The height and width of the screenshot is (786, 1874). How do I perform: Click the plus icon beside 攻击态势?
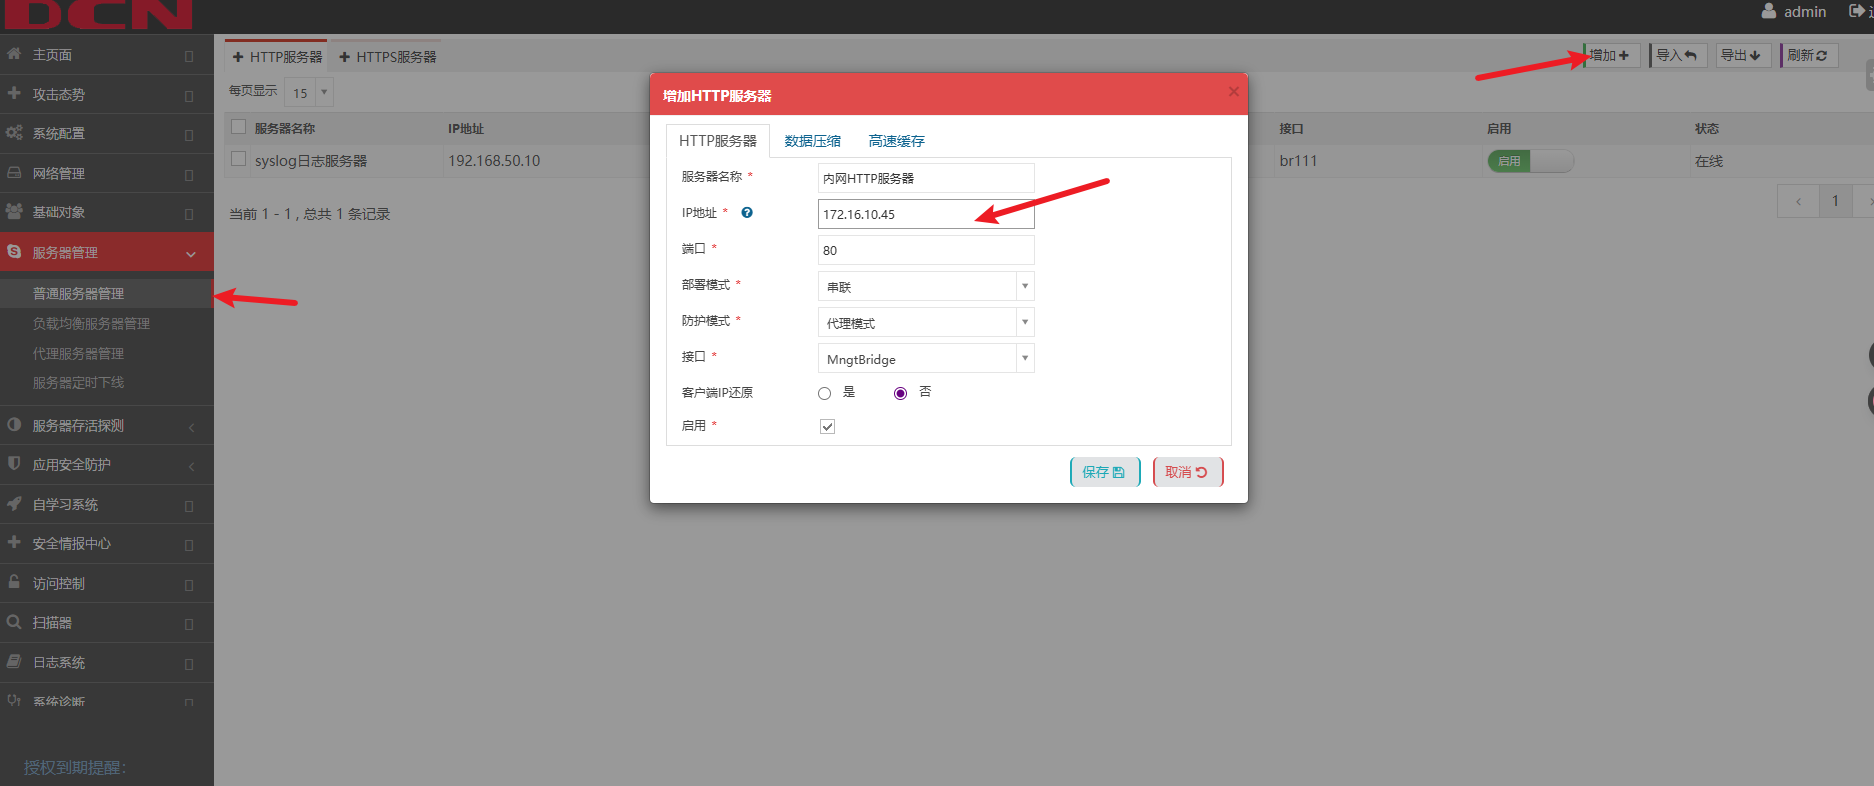(x=14, y=93)
